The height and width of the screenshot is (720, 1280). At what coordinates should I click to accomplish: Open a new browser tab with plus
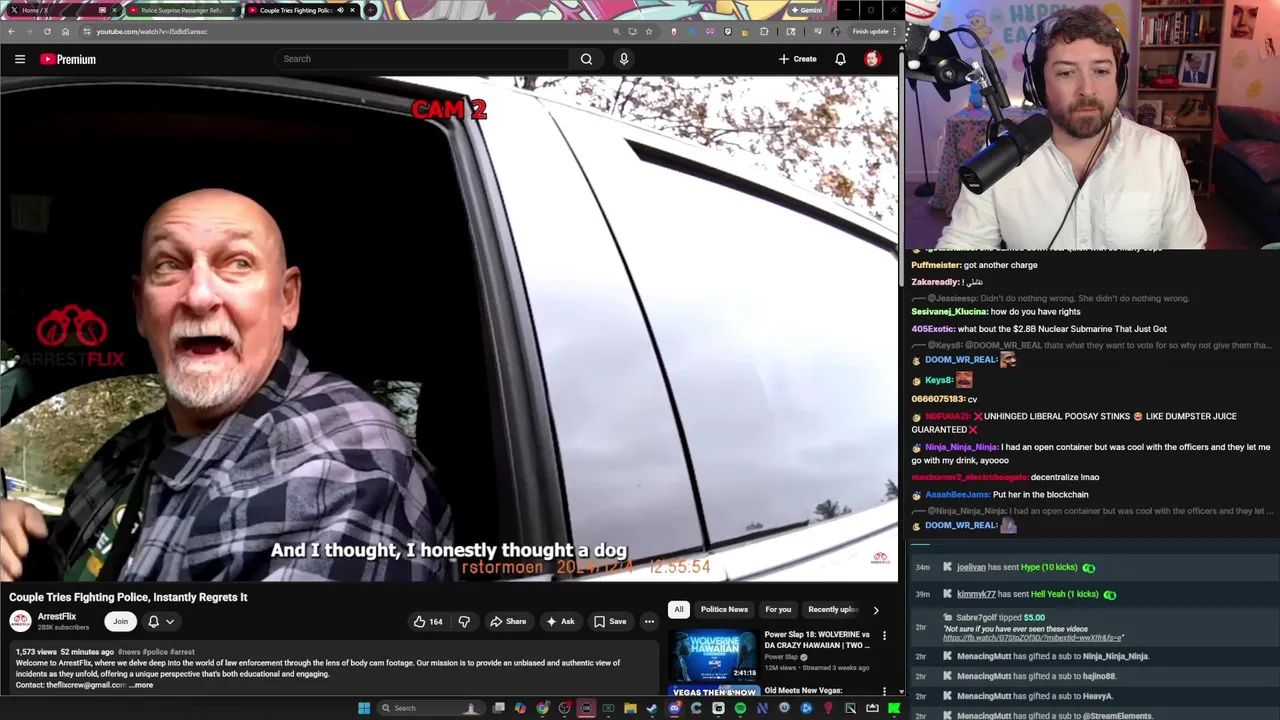(x=370, y=10)
